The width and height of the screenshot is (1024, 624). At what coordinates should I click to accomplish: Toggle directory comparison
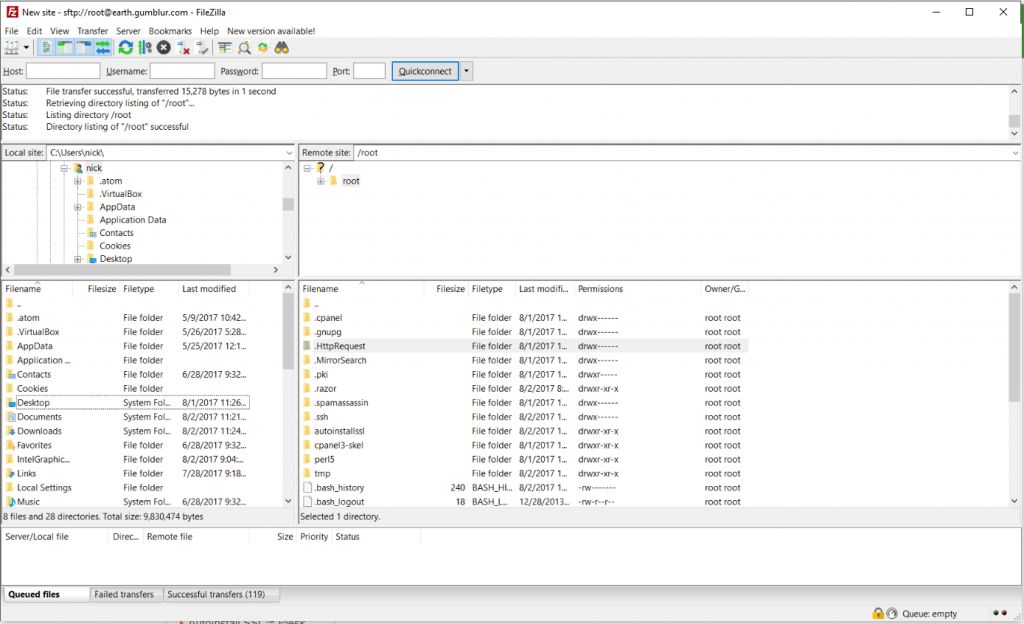pos(244,48)
